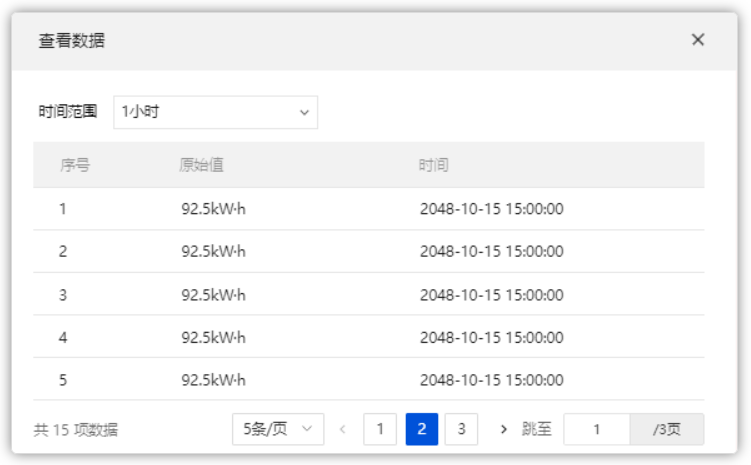Viewport: 751px width, 465px height.
Task: Click the 92.5kW·h value in row 1
Action: 213,209
